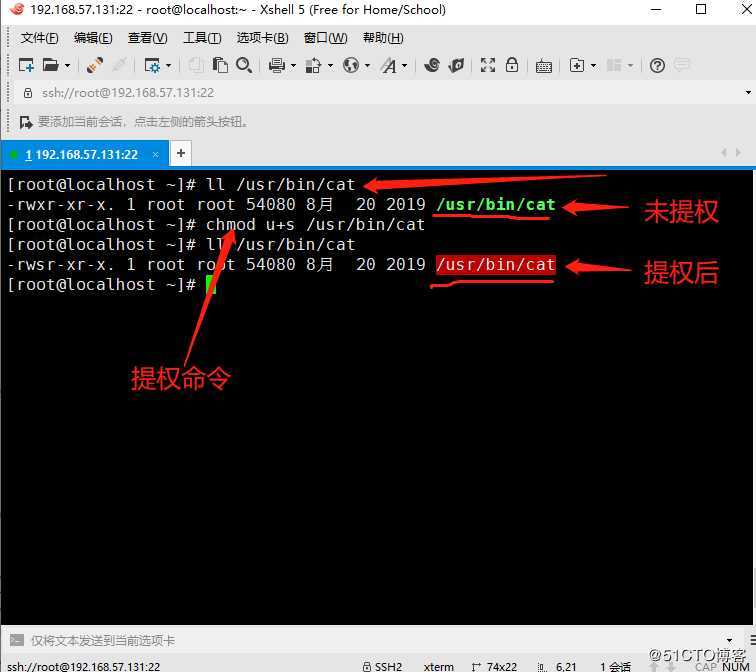Click the greyed Disconnect icon
The width and height of the screenshot is (756, 672).
(120, 65)
